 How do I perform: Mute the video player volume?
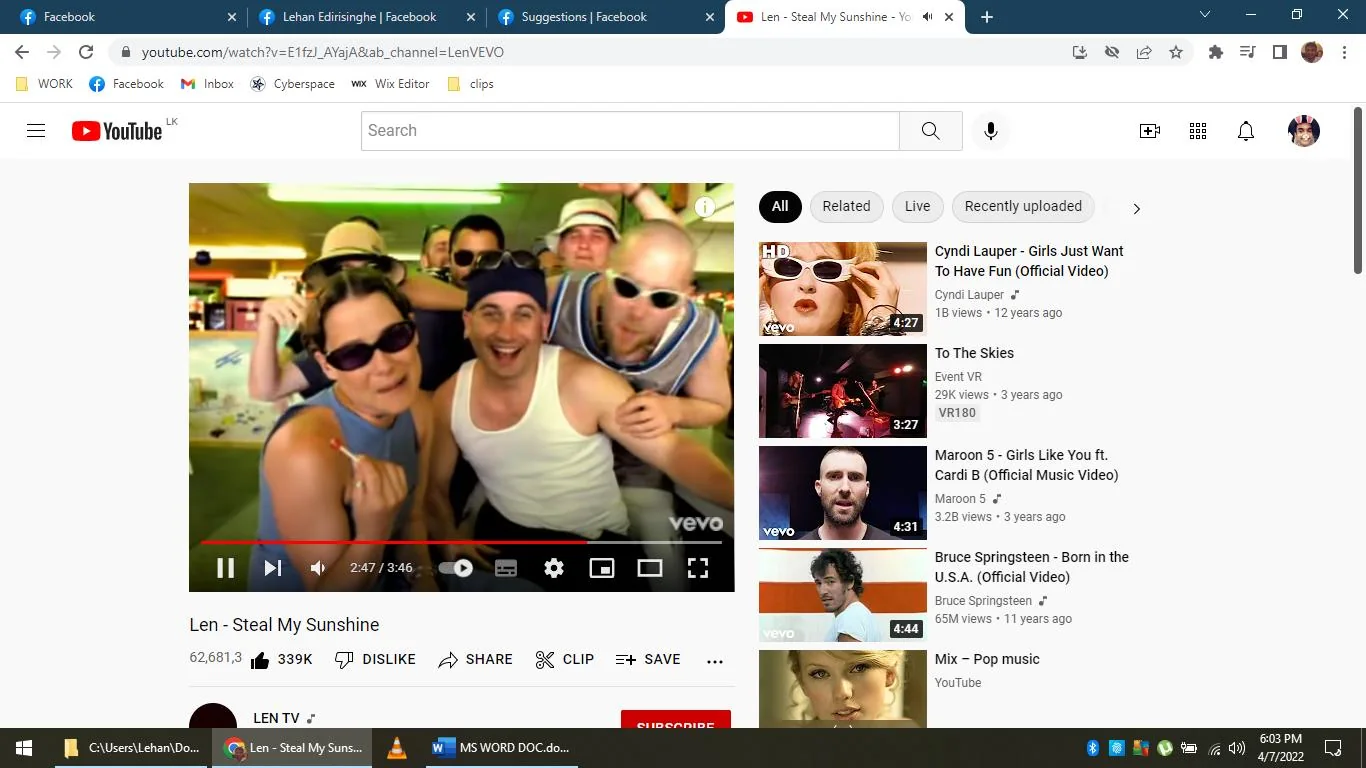(318, 568)
